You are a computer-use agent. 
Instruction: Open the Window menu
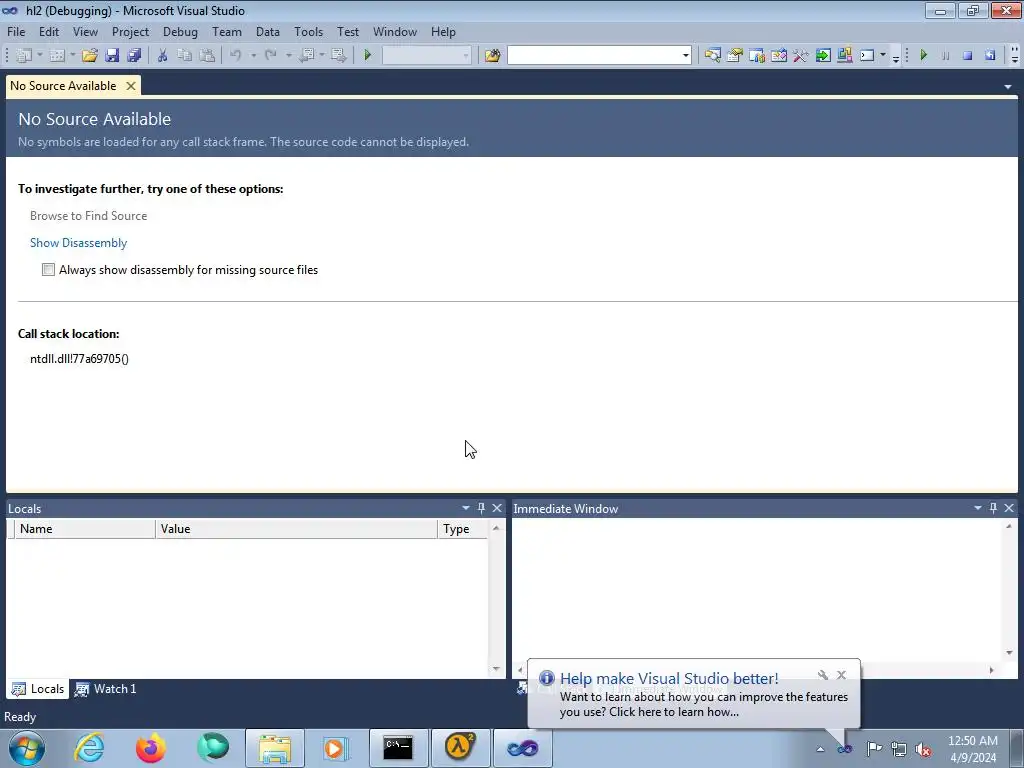coord(394,31)
